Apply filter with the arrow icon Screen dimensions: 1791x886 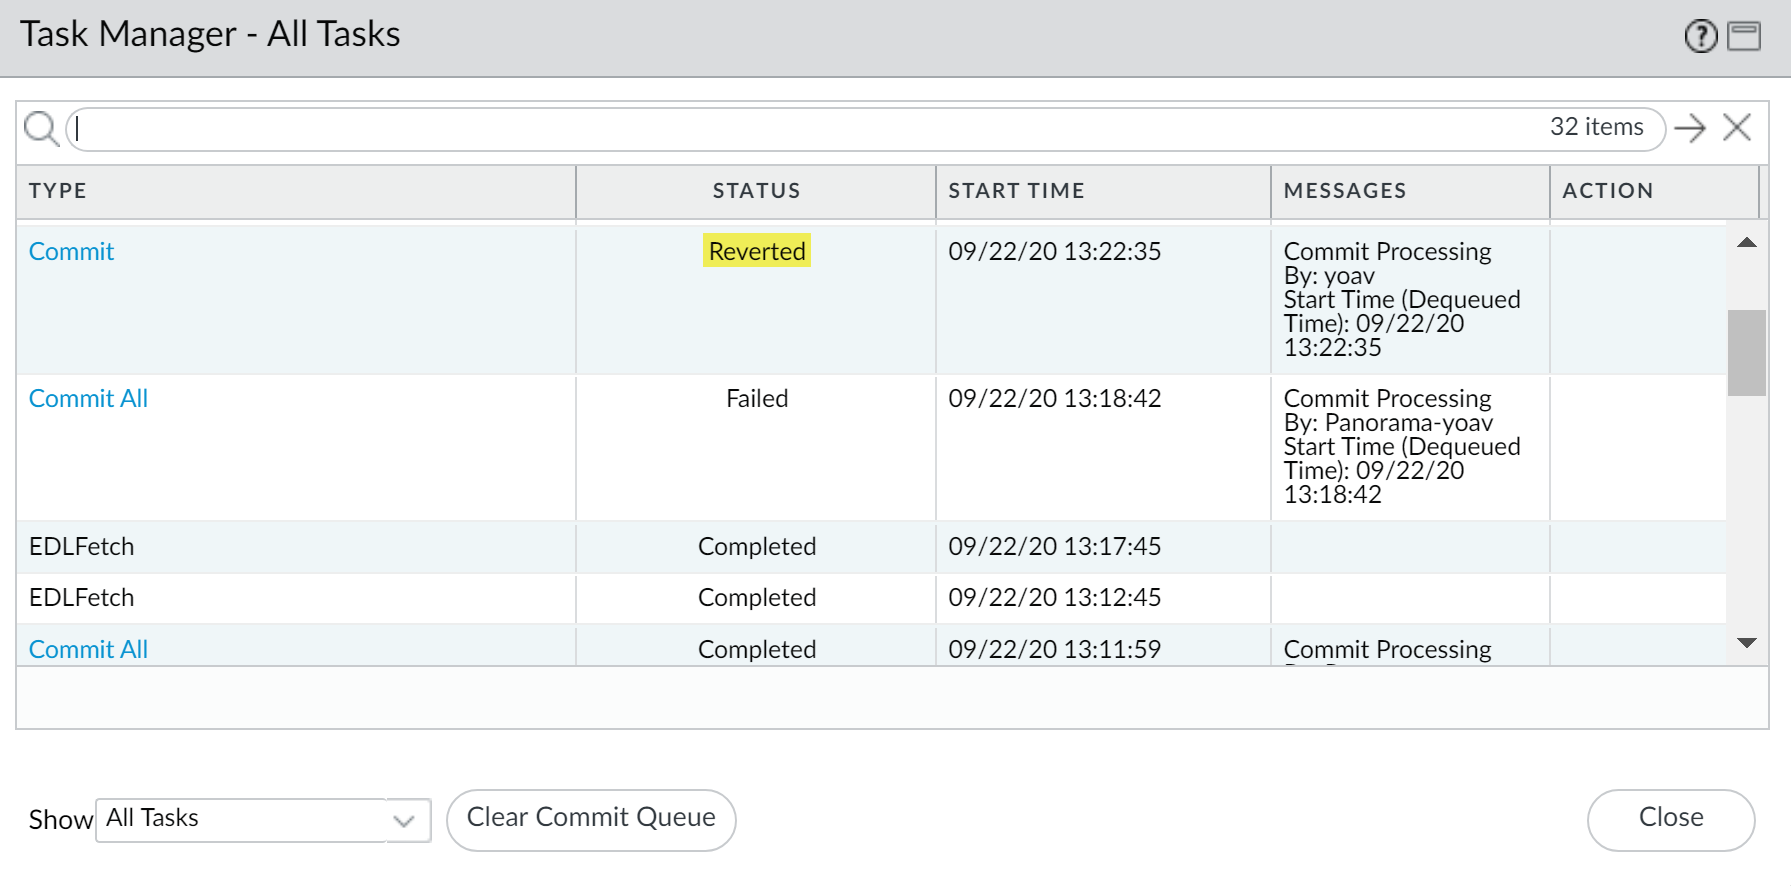tap(1690, 128)
